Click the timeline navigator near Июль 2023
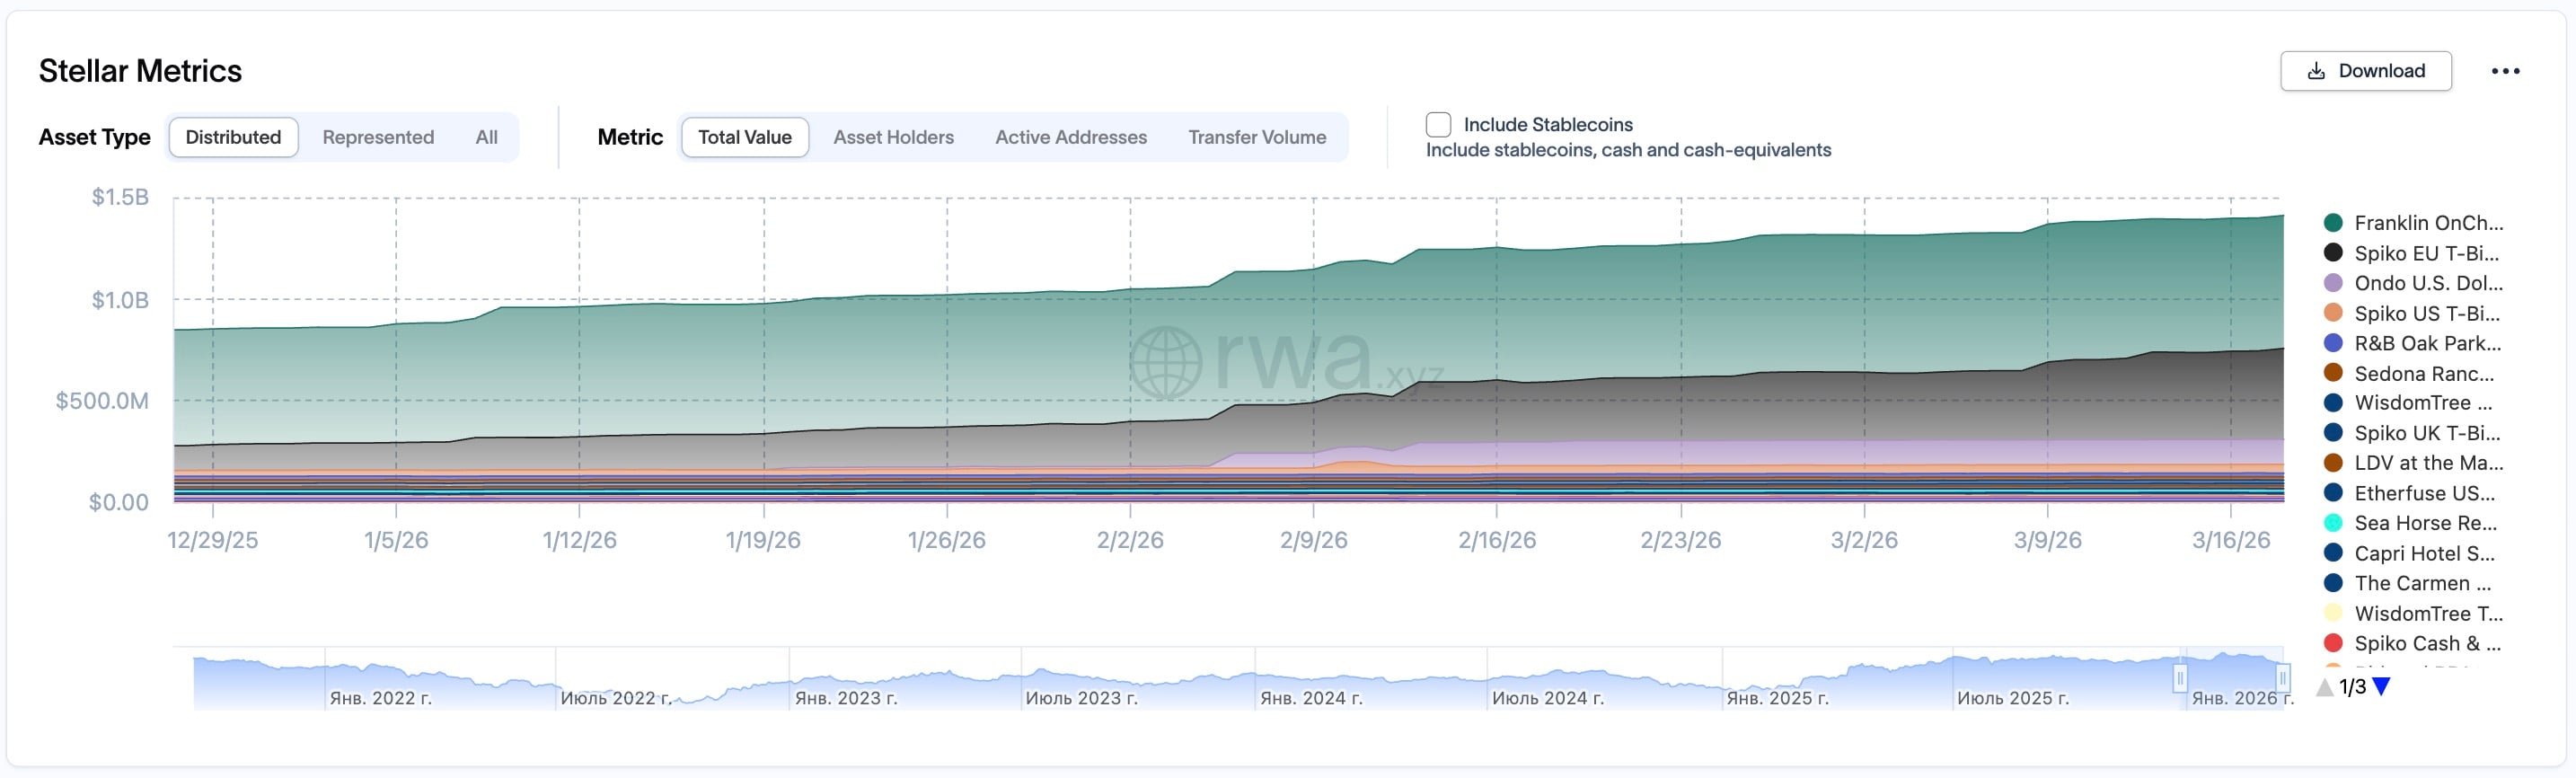This screenshot has height=778, width=2576. pos(1080,680)
